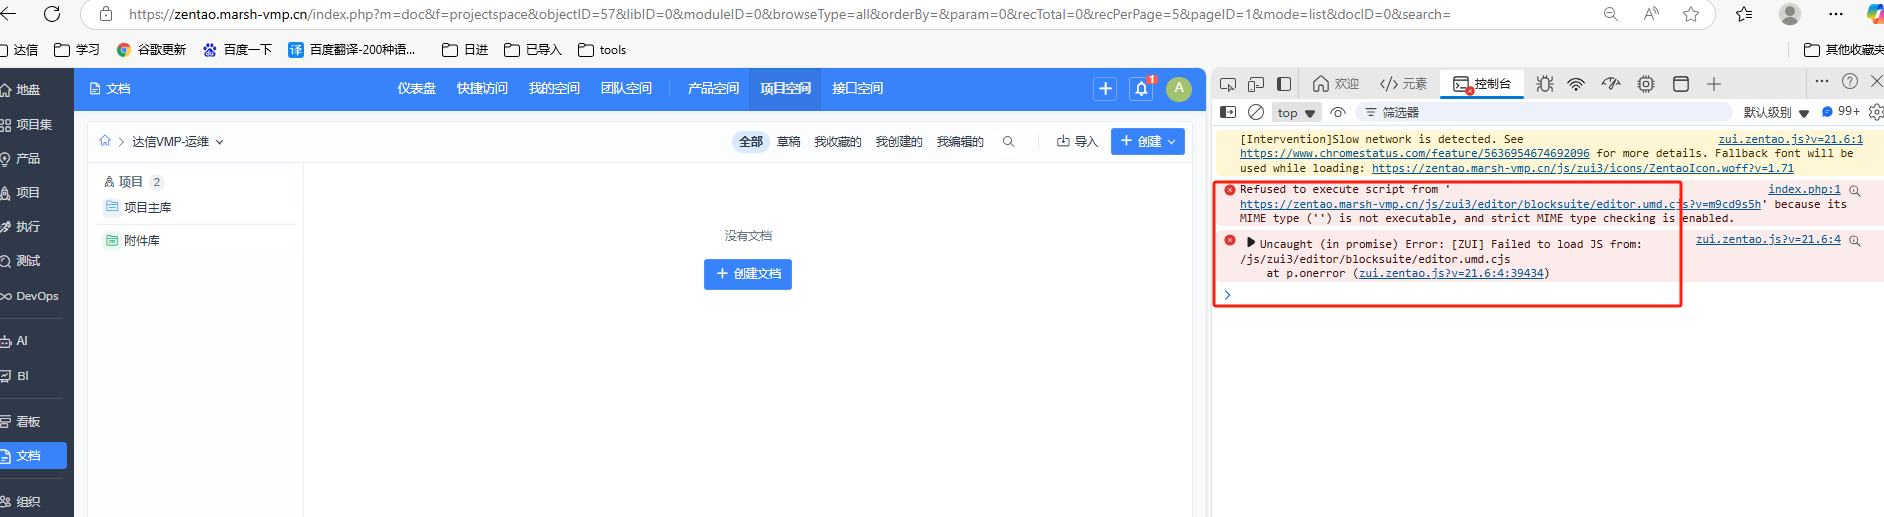Filter documents by 我创建的

[x=899, y=142]
